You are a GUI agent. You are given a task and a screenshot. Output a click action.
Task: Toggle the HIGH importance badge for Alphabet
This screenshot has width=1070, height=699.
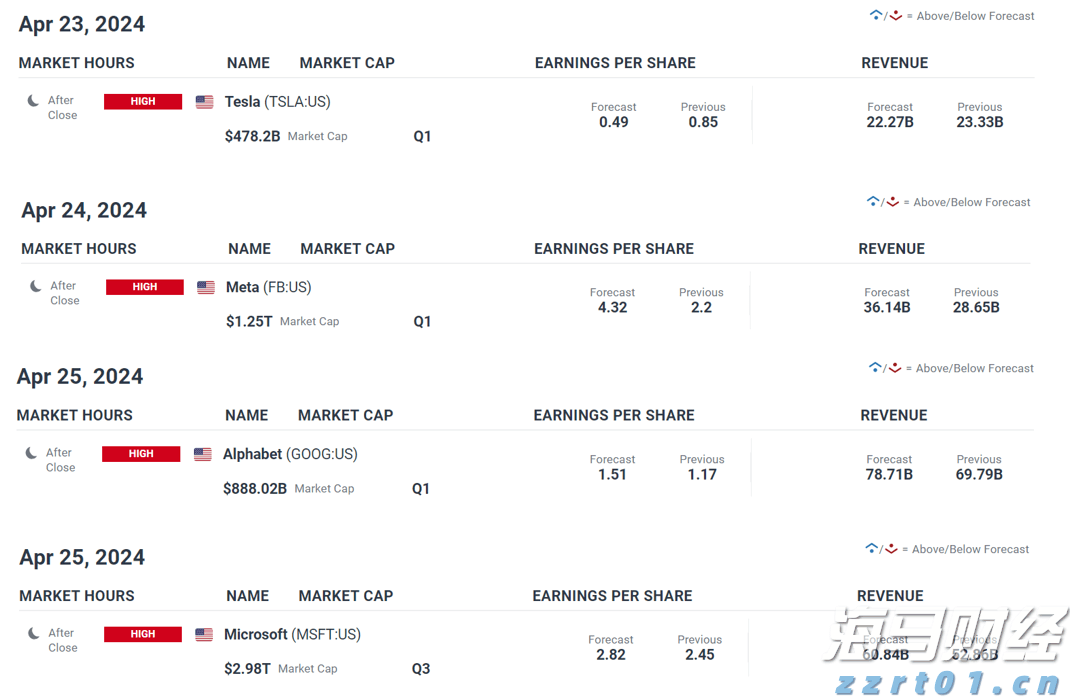pyautogui.click(x=140, y=454)
